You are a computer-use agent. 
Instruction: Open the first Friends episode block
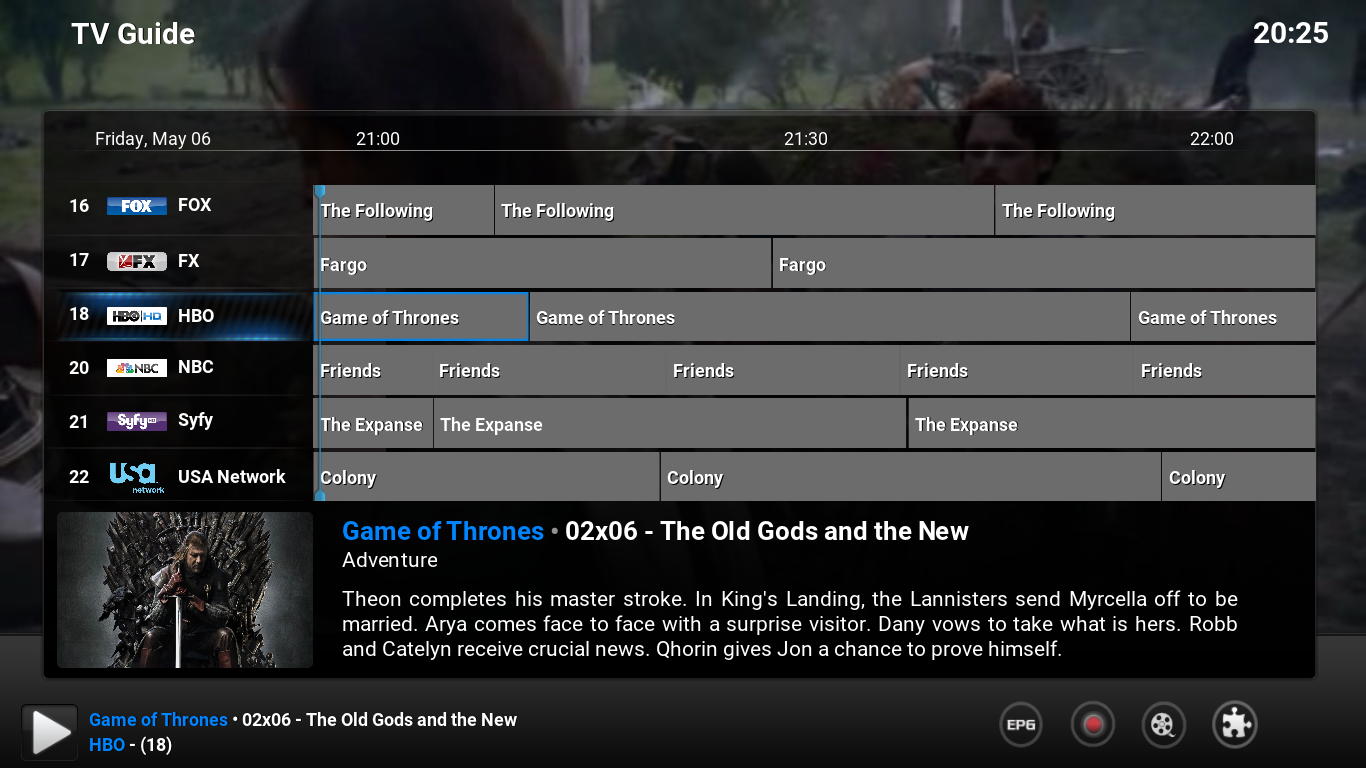coord(374,370)
